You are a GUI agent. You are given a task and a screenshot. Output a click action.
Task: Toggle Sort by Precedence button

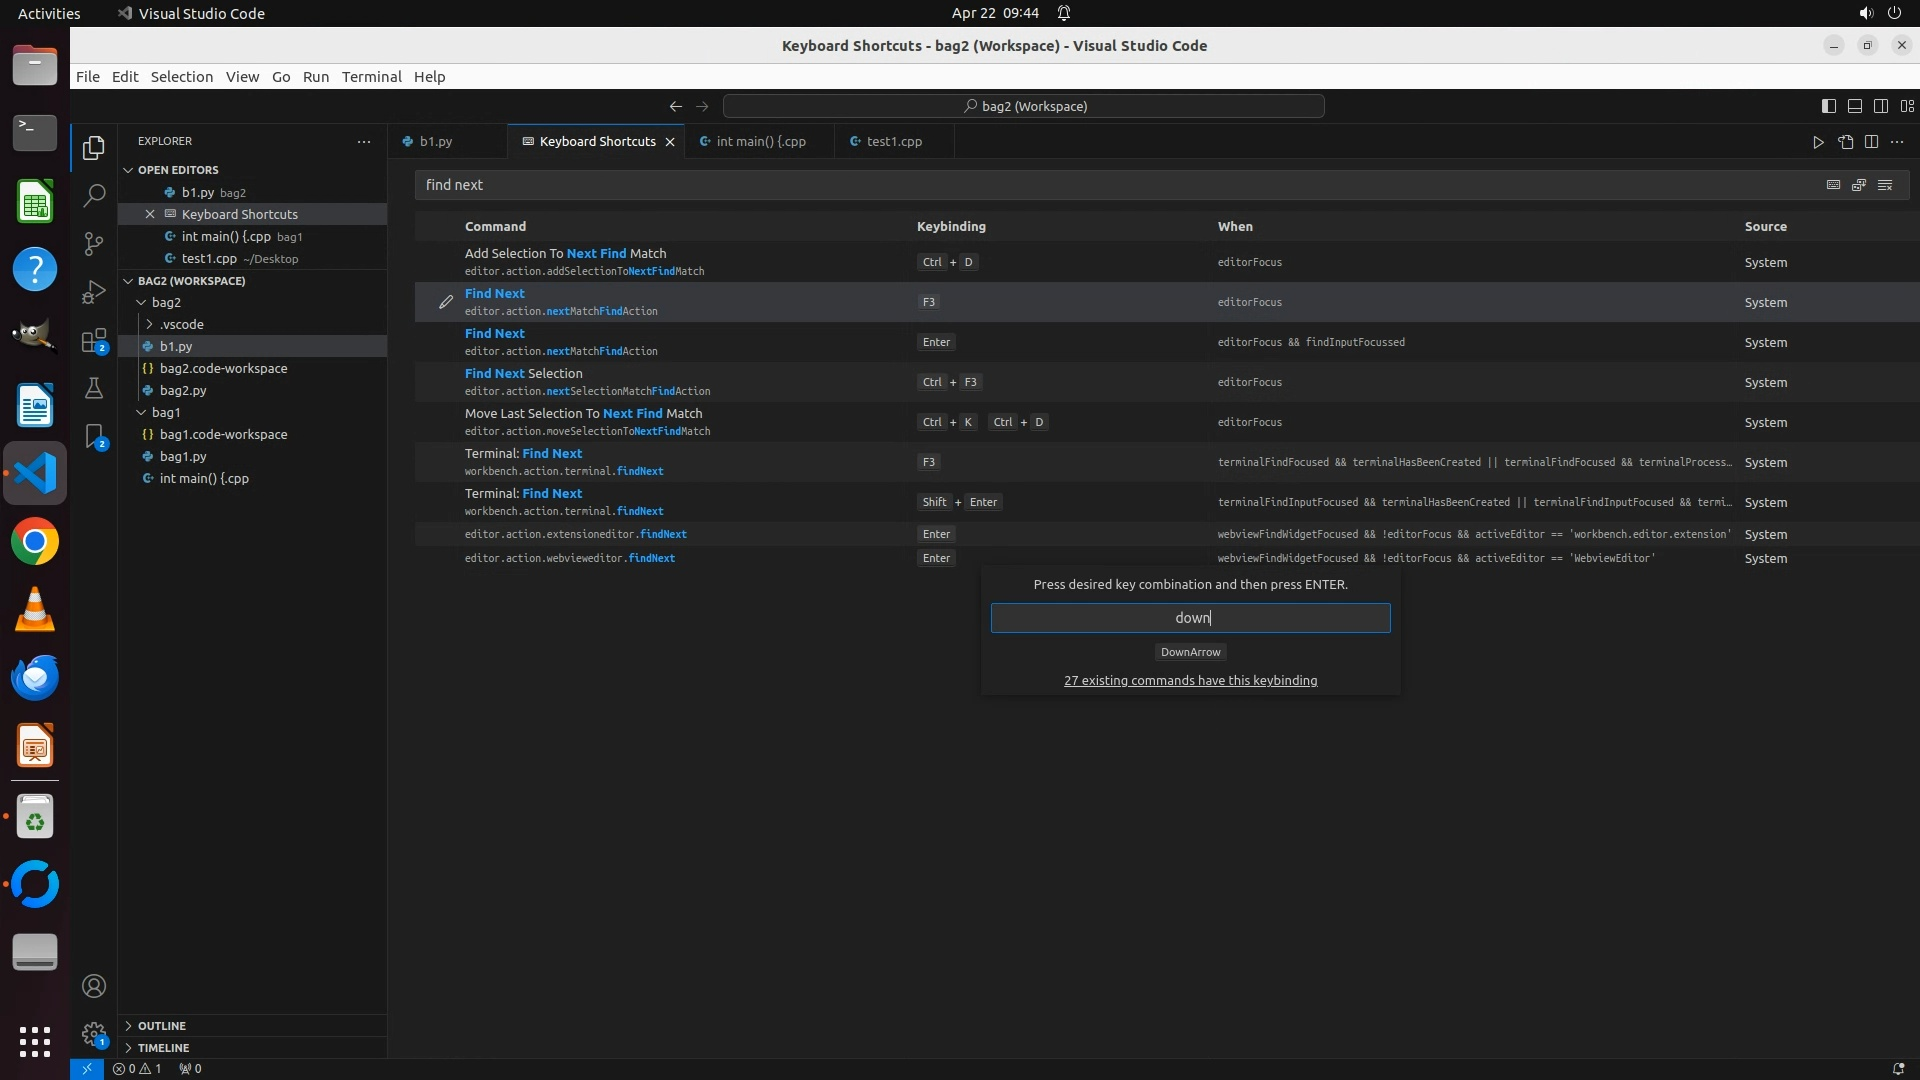tap(1859, 185)
